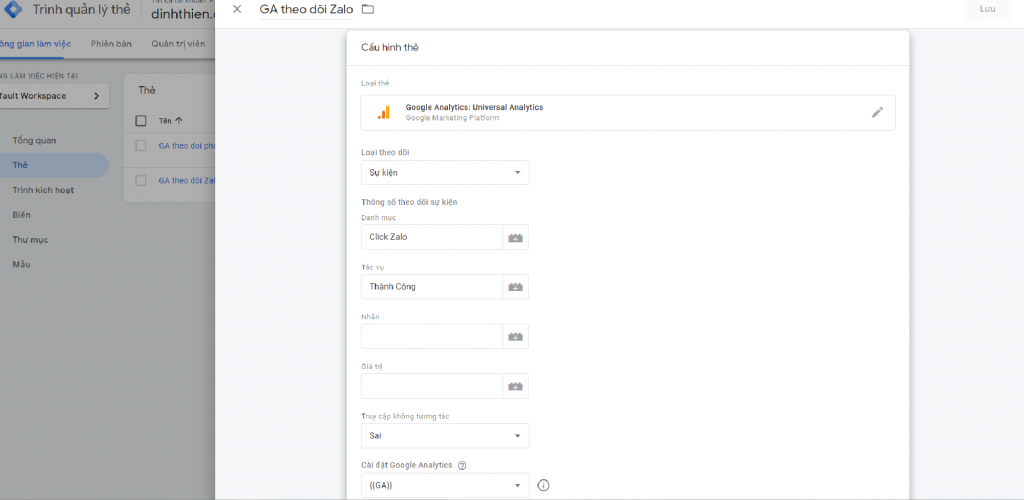
Task: Expand Truy cập không tương tác dropdown
Action: (445, 436)
